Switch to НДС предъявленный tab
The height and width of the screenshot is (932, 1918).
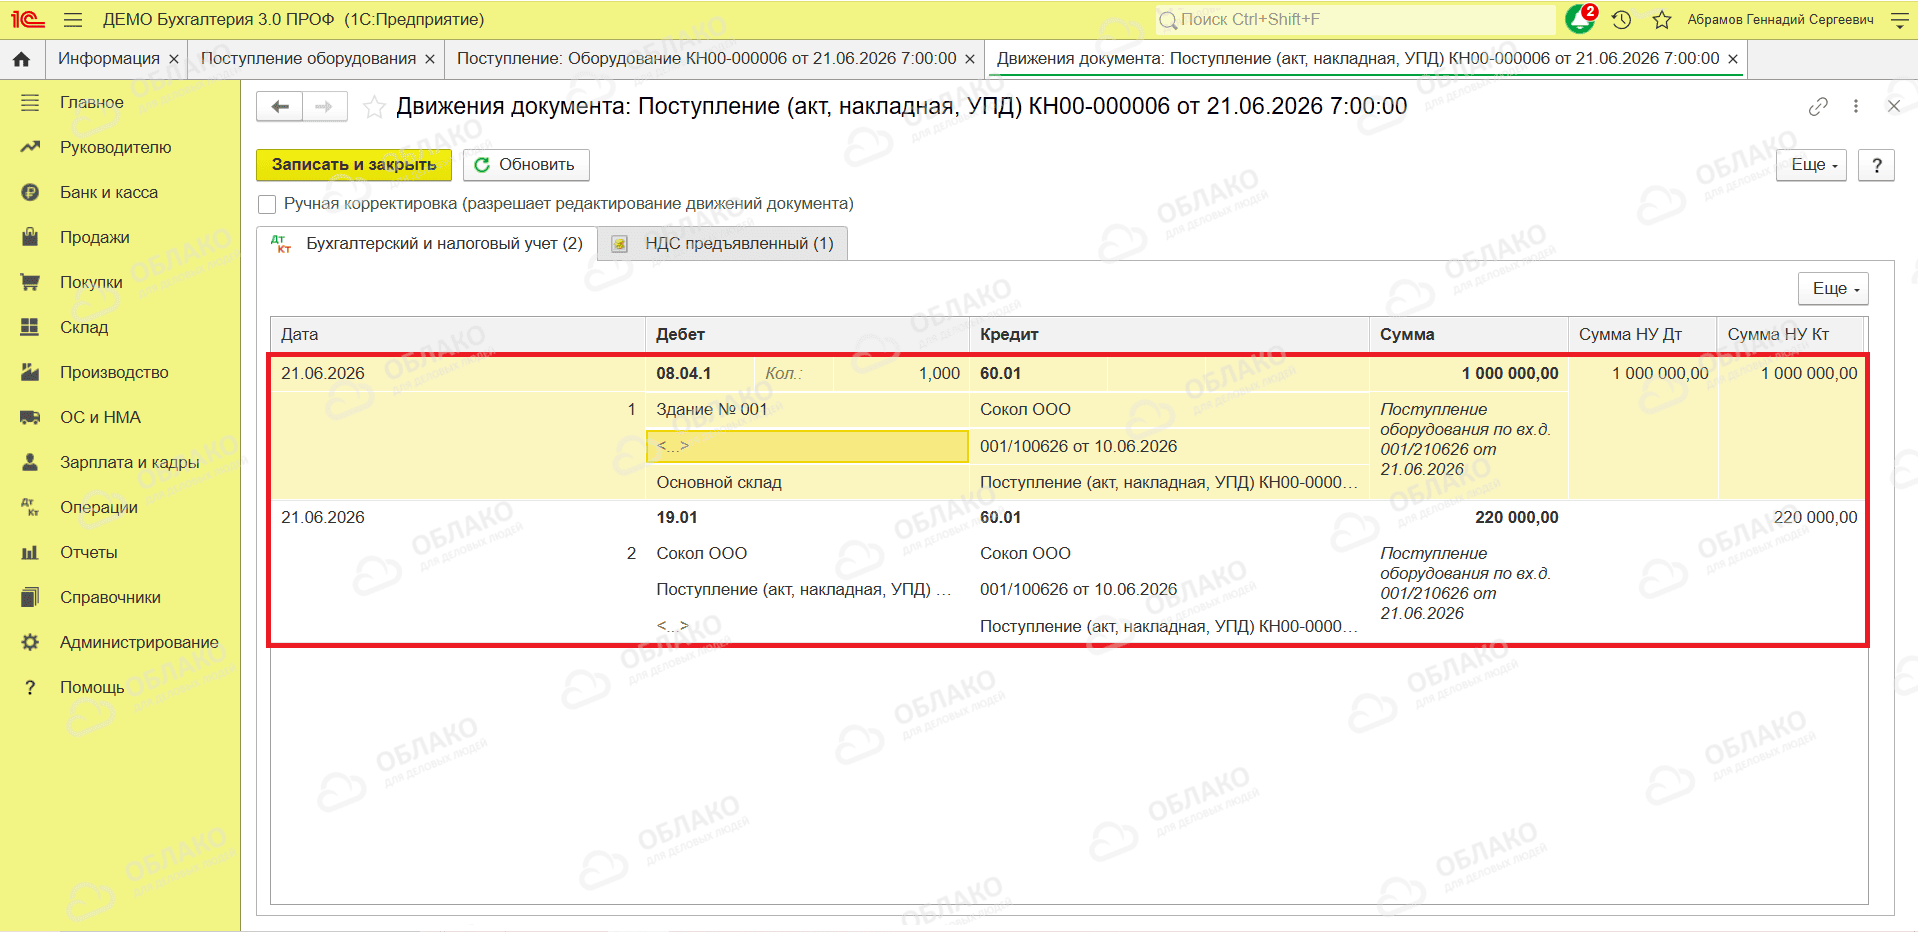click(723, 244)
